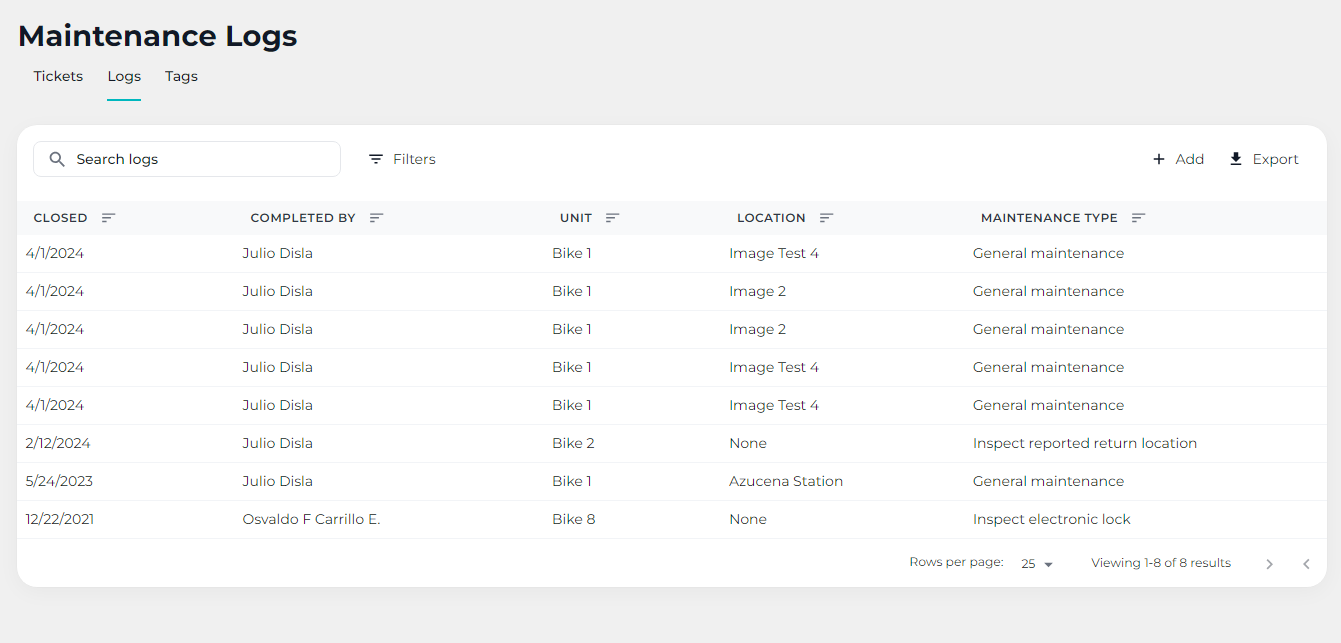Select the Logs tab

coord(124,76)
